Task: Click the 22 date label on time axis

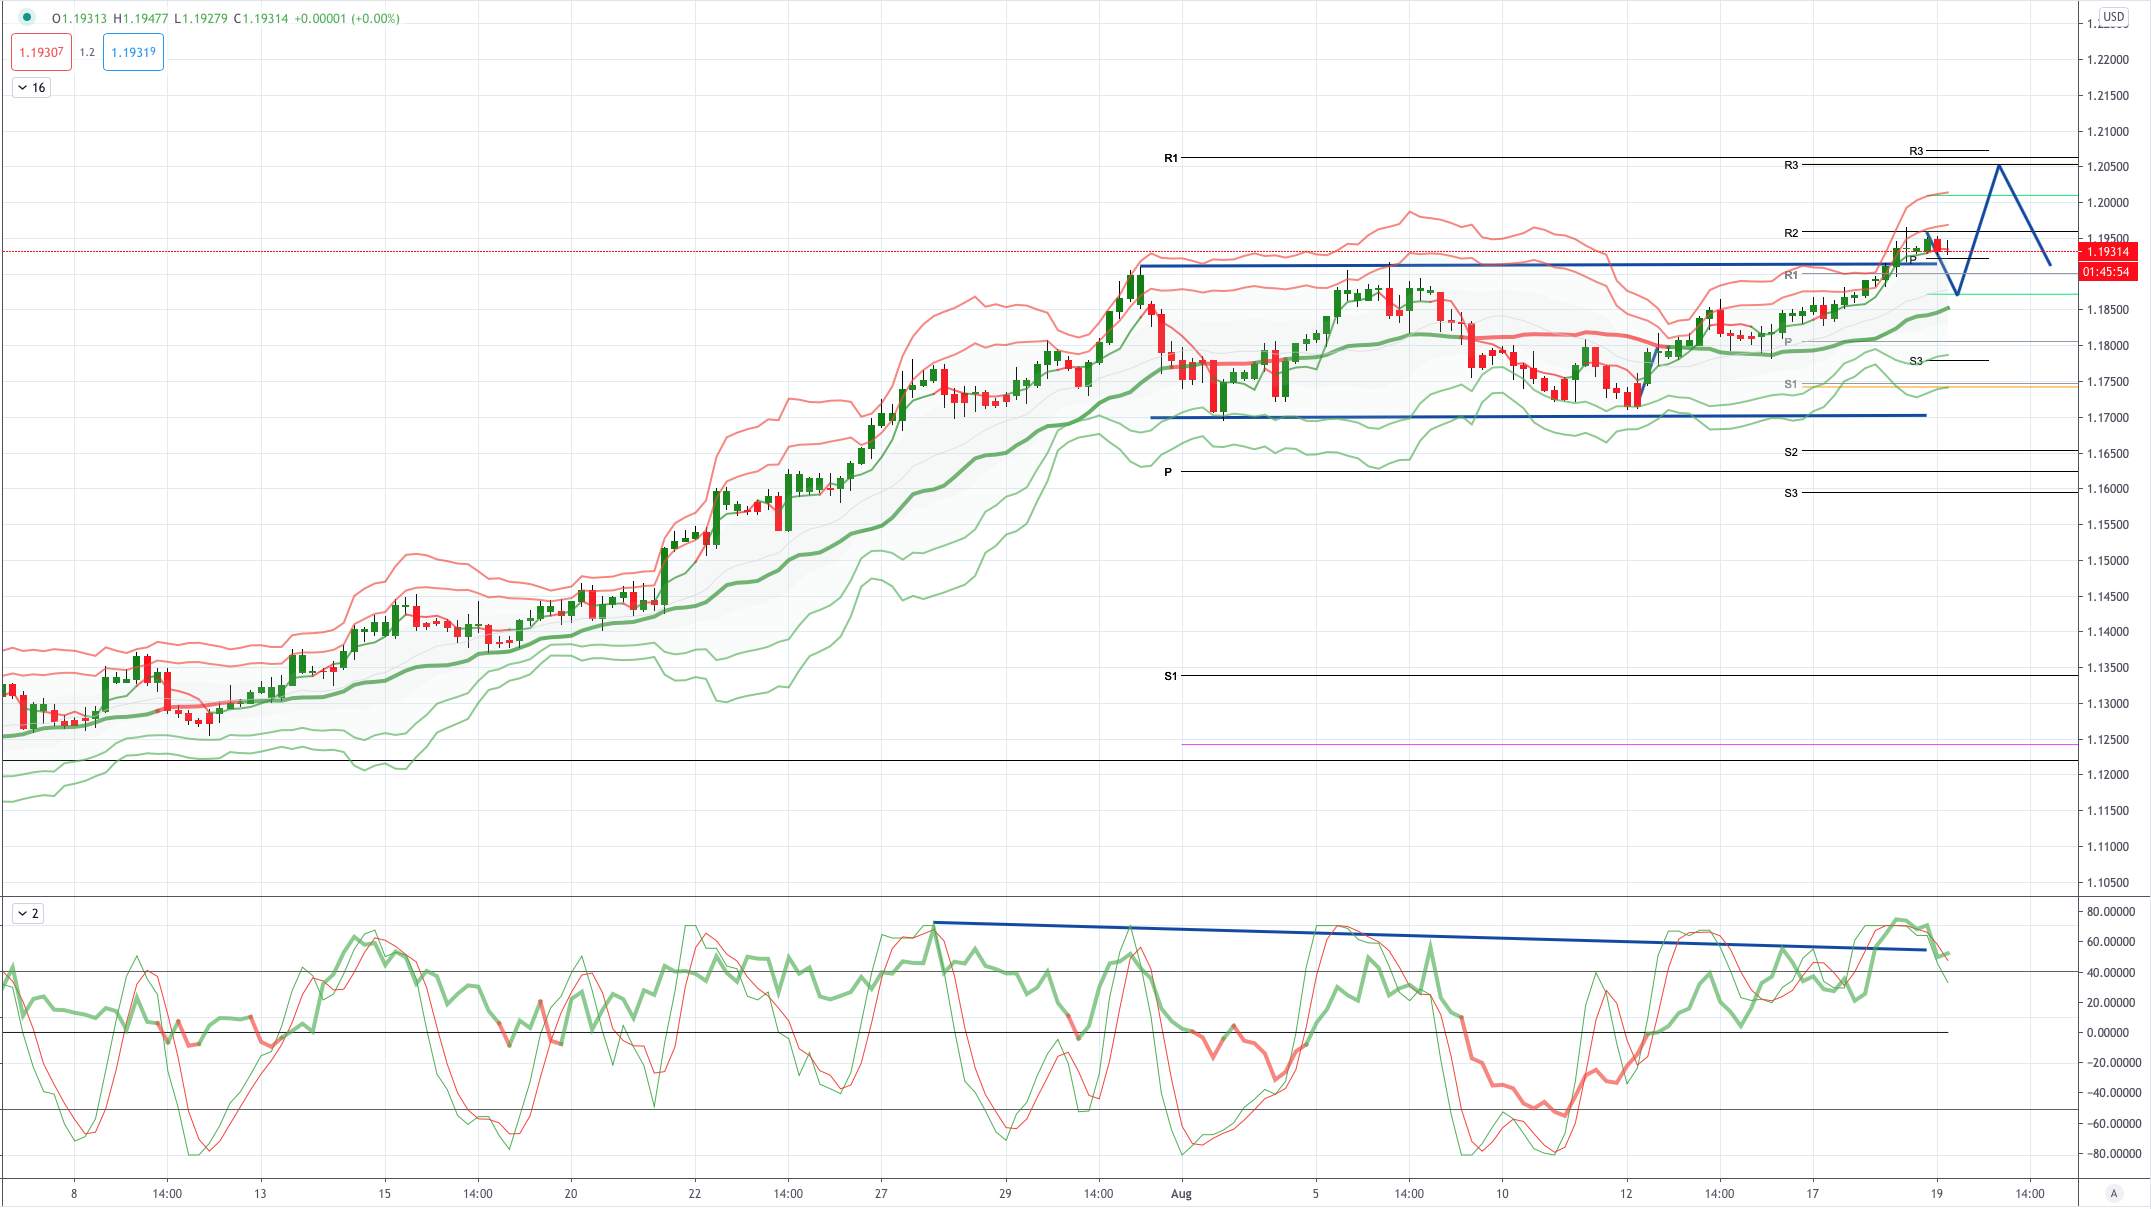Action: (695, 1193)
